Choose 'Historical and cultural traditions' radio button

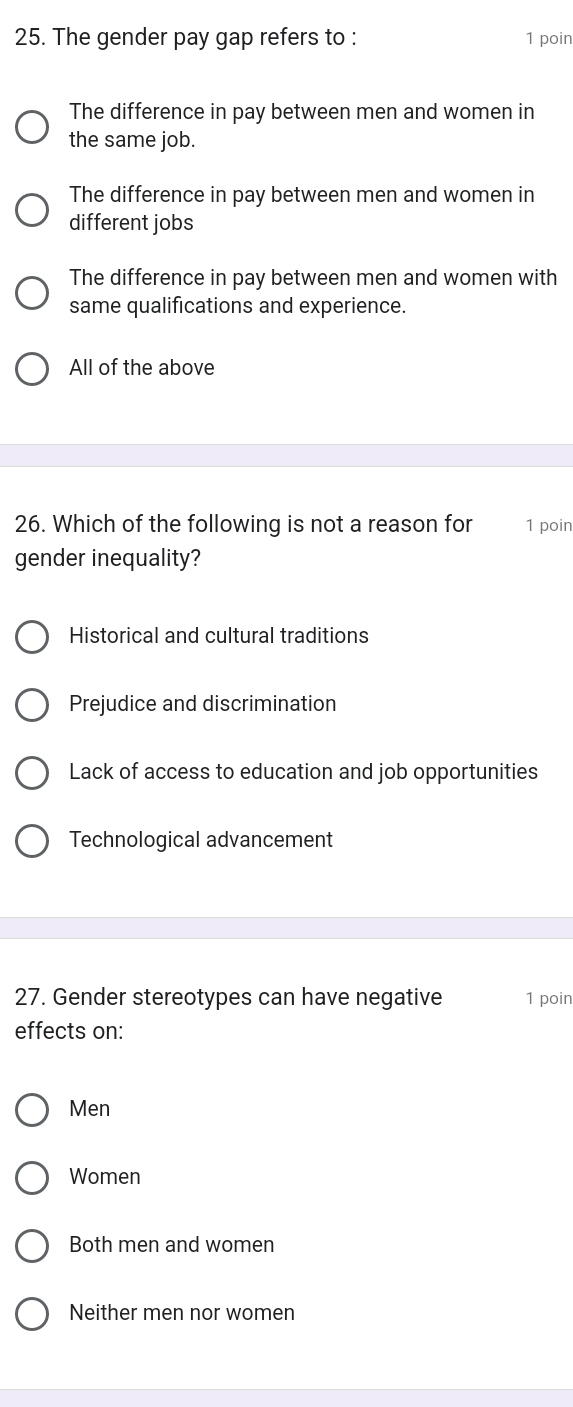tap(32, 637)
